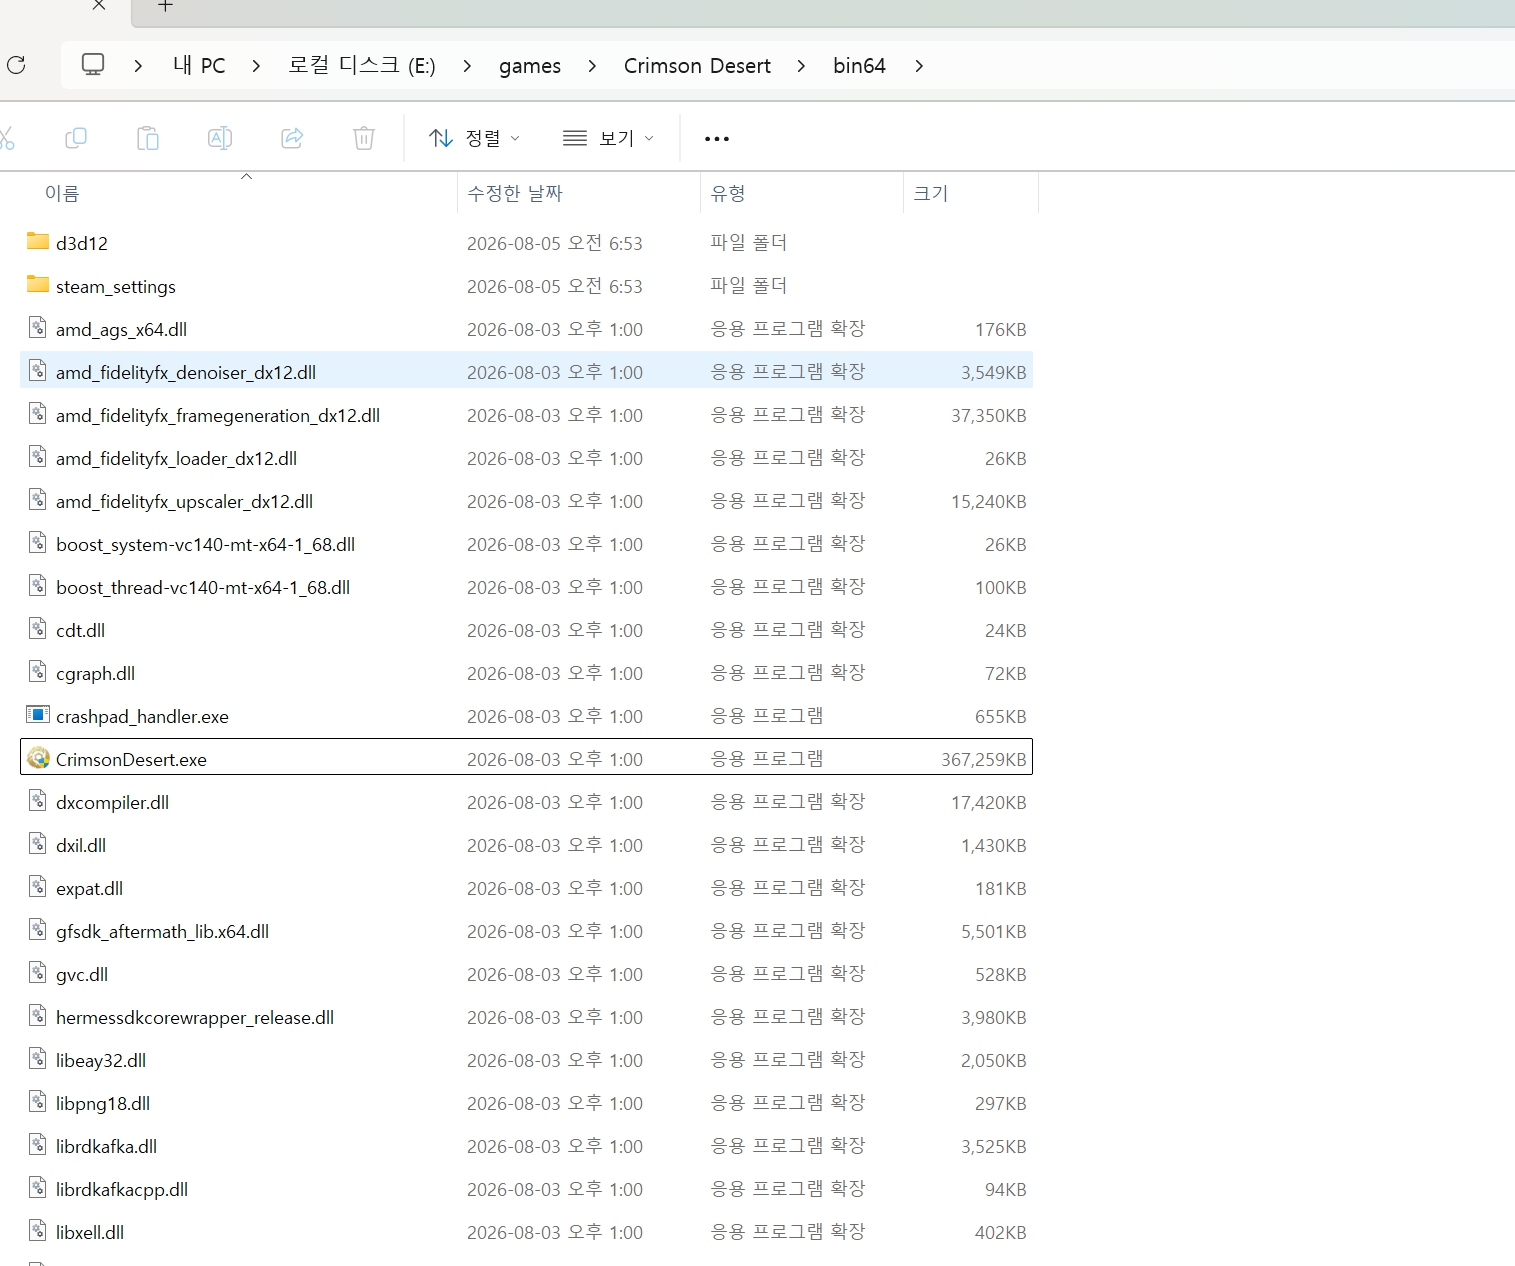Viewport: 1515px width, 1266px height.
Task: Expand chevron after 내 PC breadcrumb
Action: pos(256,66)
